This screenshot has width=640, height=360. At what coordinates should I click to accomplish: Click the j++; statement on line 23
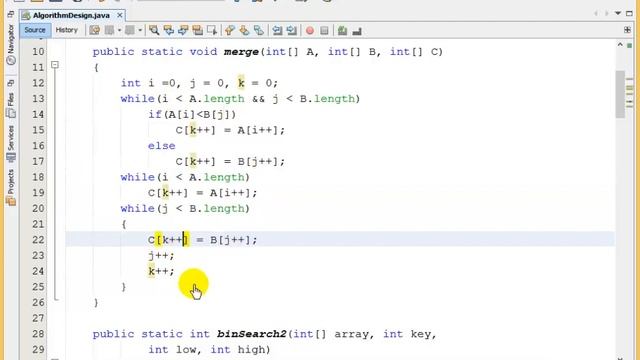click(161, 256)
